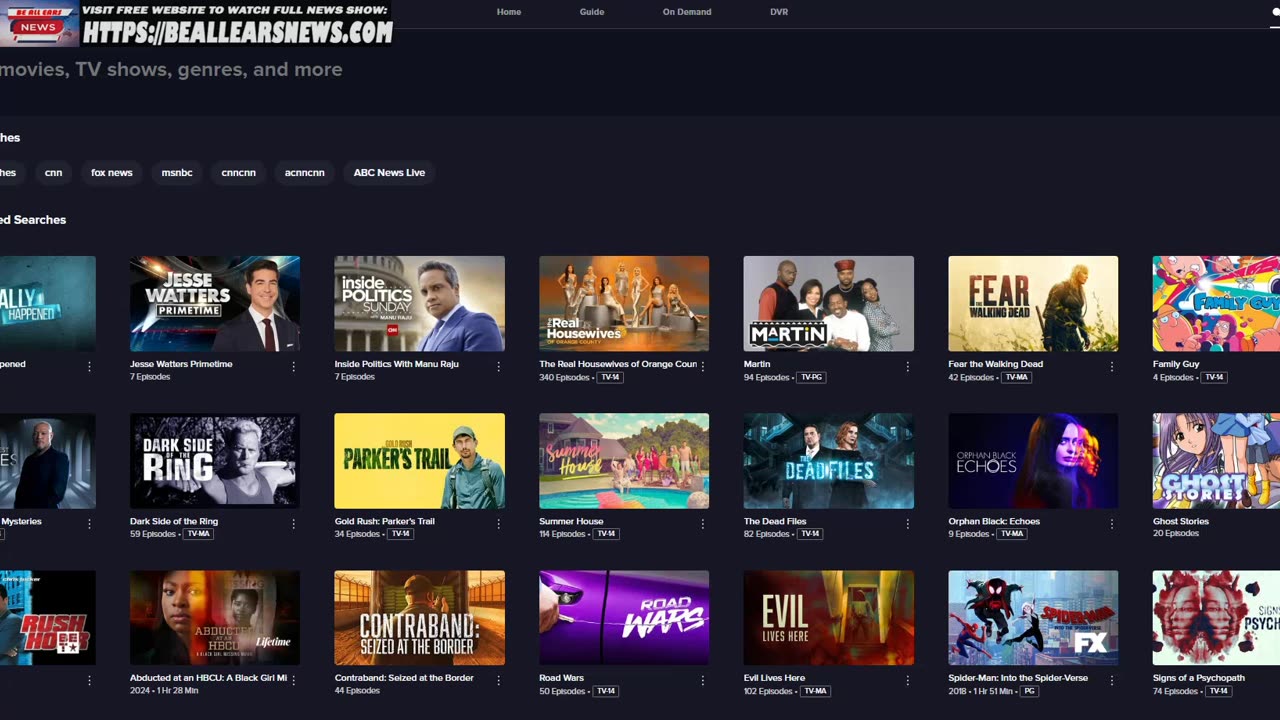Open more options for Martin
1280x720 pixels.
907,366
